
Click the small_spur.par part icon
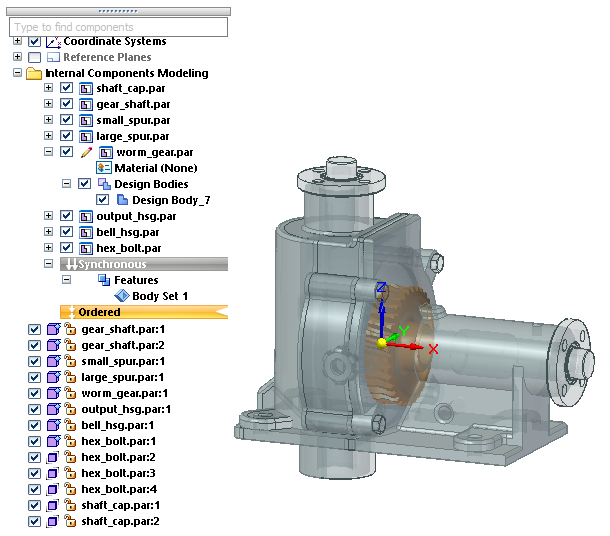[86, 121]
